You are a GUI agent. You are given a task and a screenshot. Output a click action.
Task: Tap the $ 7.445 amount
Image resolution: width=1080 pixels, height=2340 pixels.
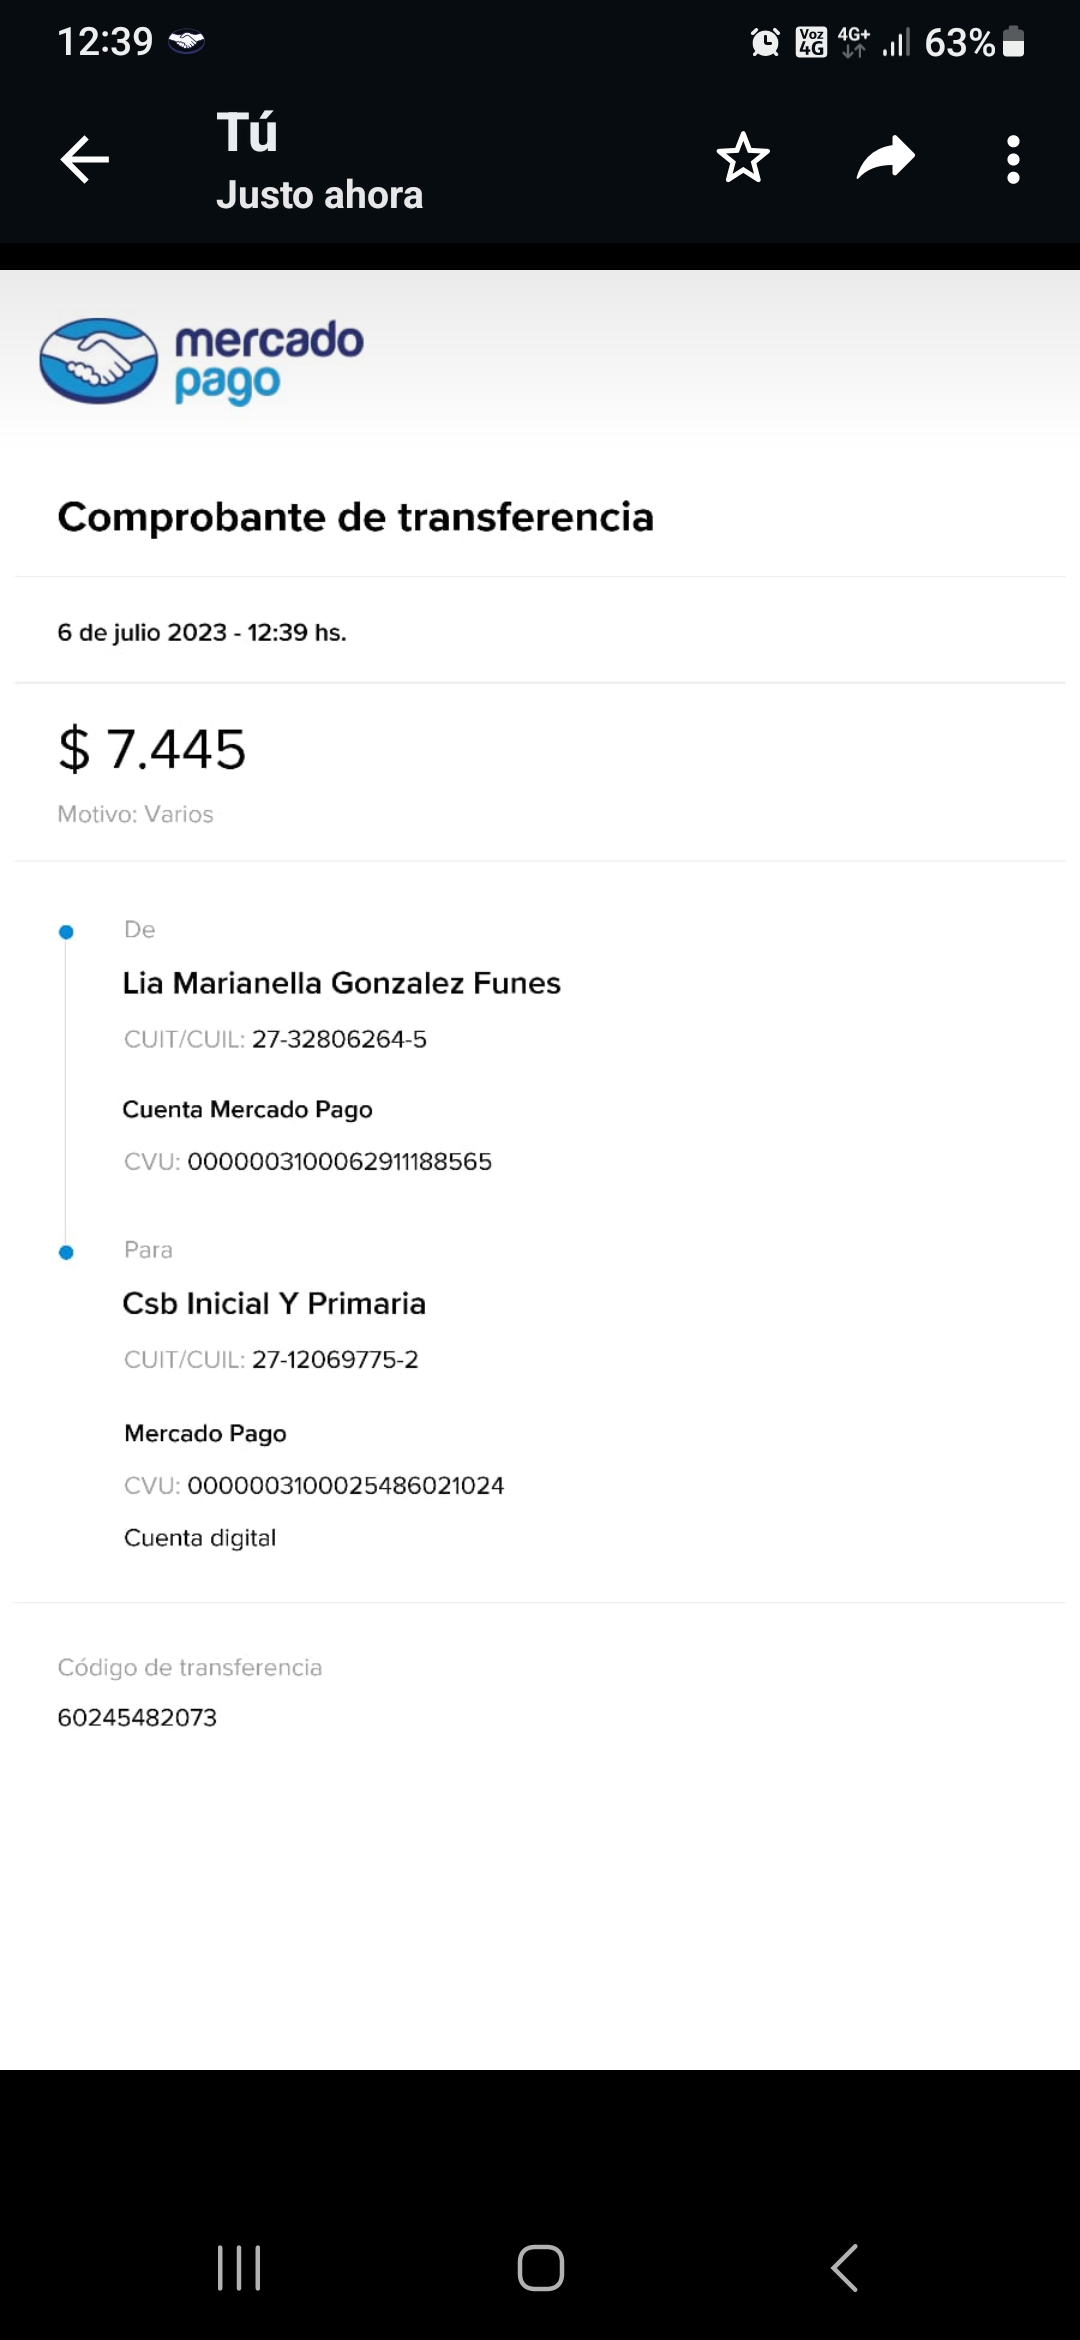point(152,749)
